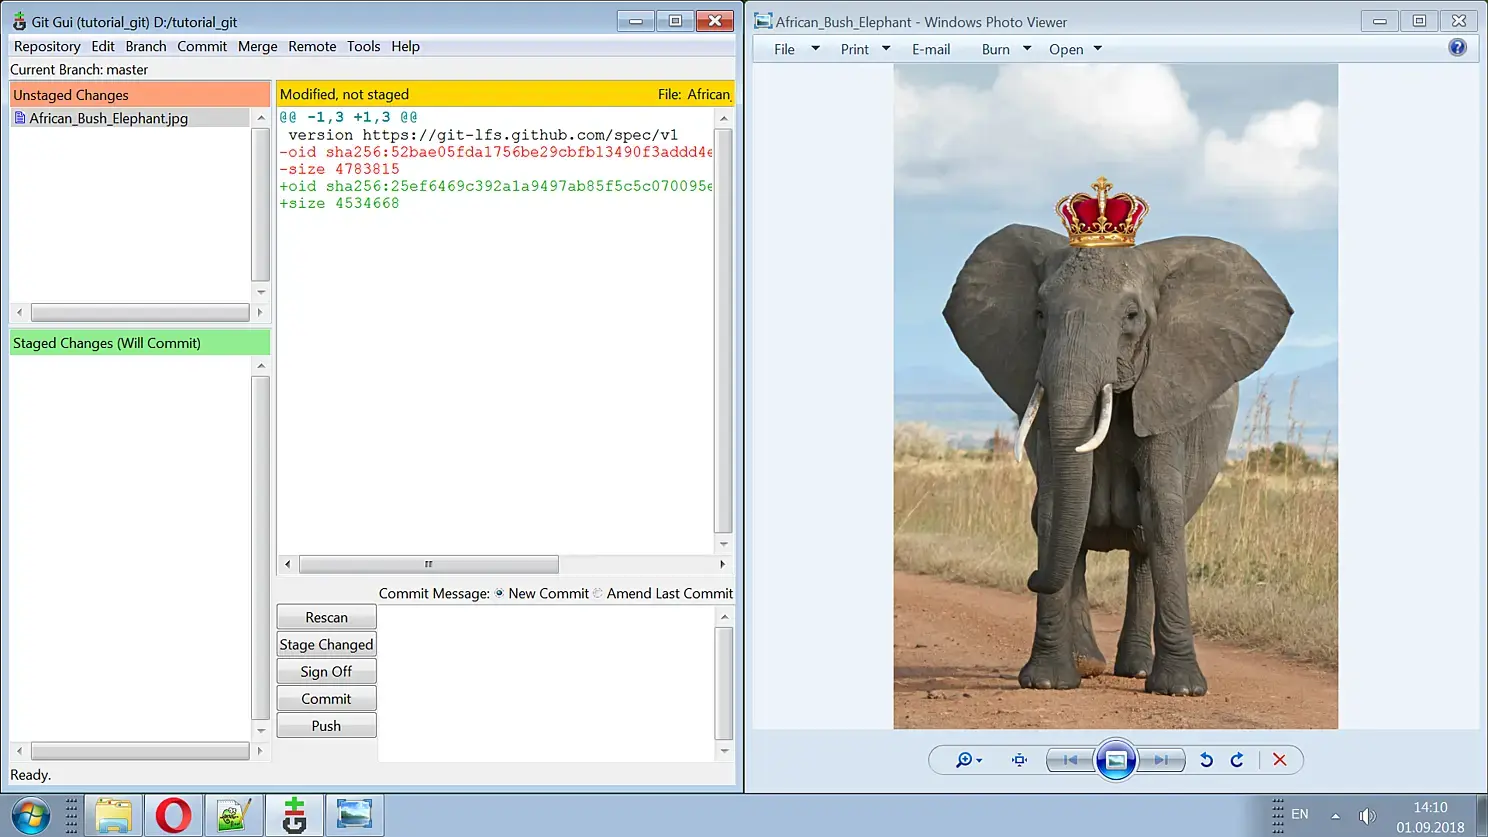The image size is (1488, 837).
Task: Fit photo to actual size icon
Action: [1019, 760]
